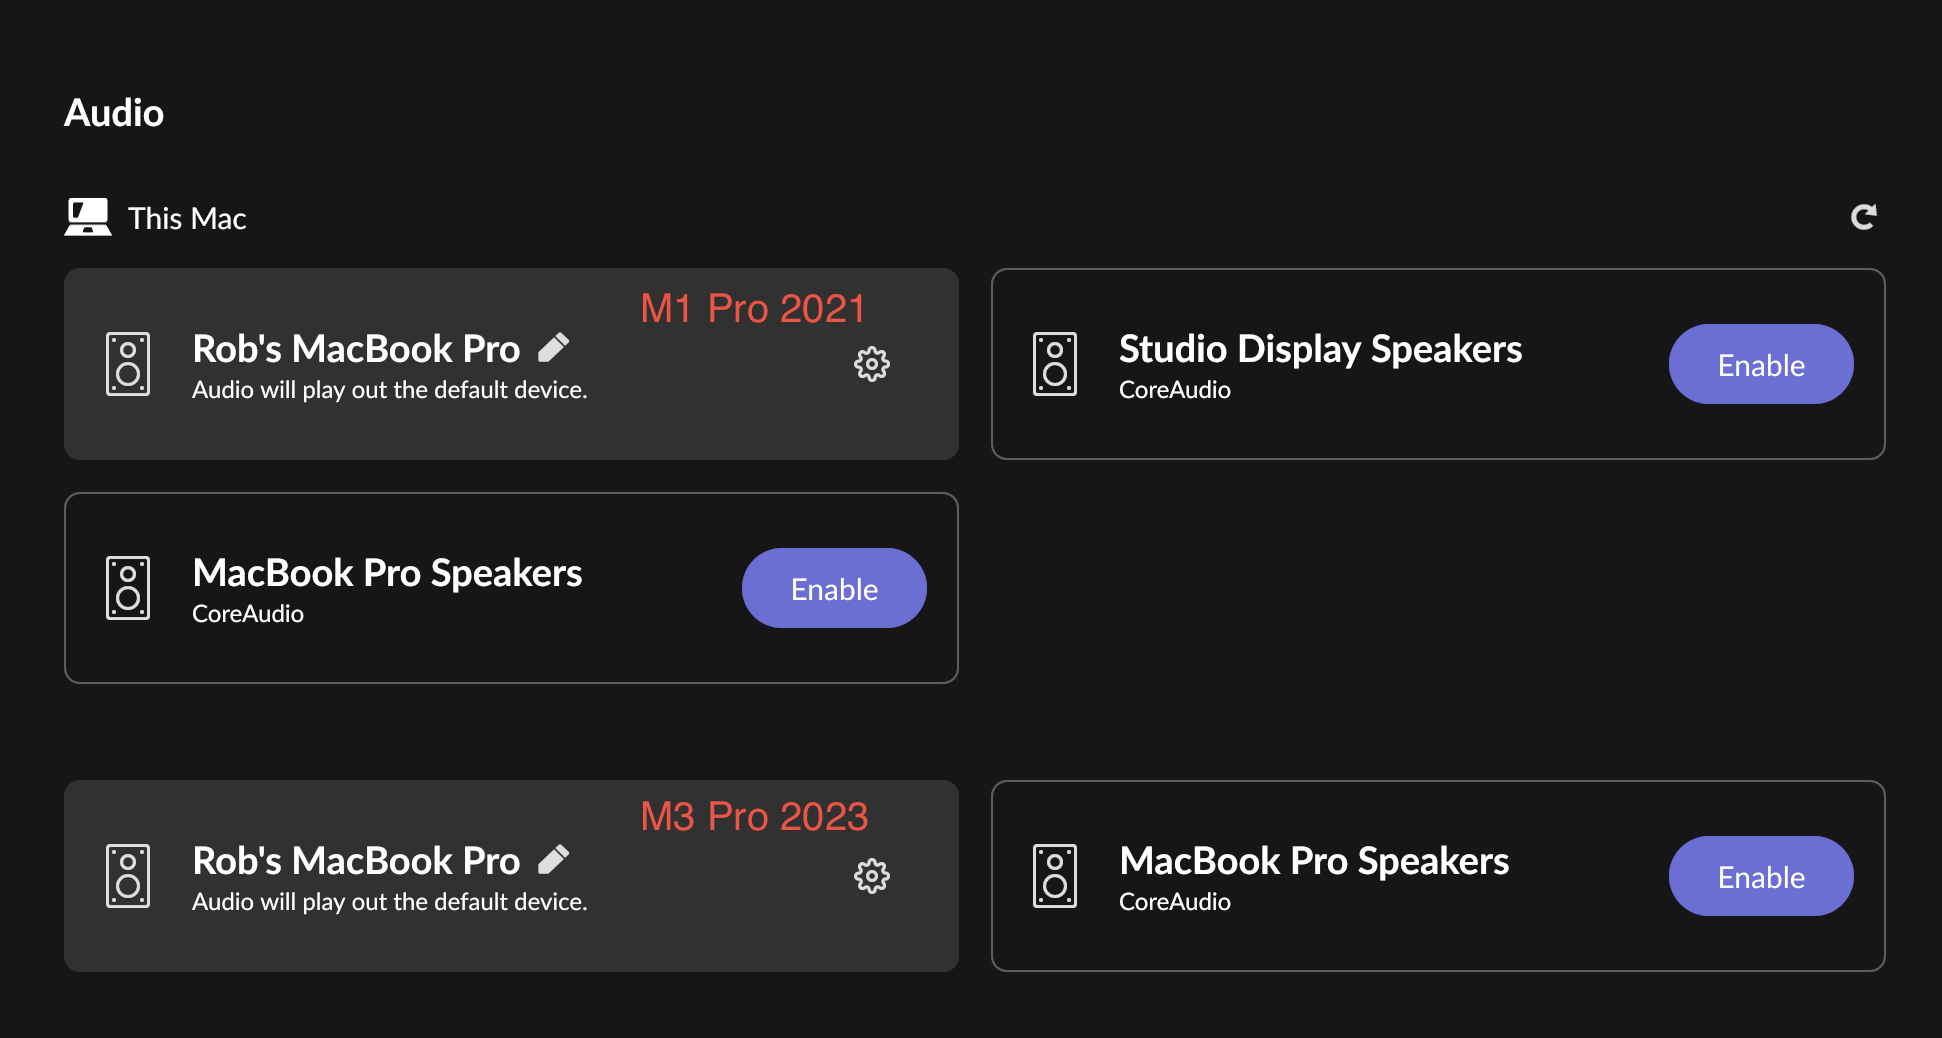This screenshot has width=1942, height=1038.
Task: Click speaker icon of left MacBook Pro Speakers
Action: point(128,588)
